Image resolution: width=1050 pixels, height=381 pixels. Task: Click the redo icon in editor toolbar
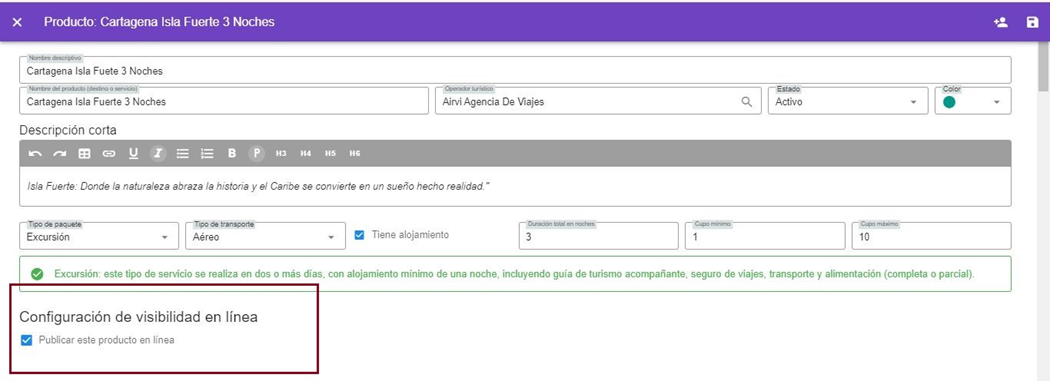point(60,153)
